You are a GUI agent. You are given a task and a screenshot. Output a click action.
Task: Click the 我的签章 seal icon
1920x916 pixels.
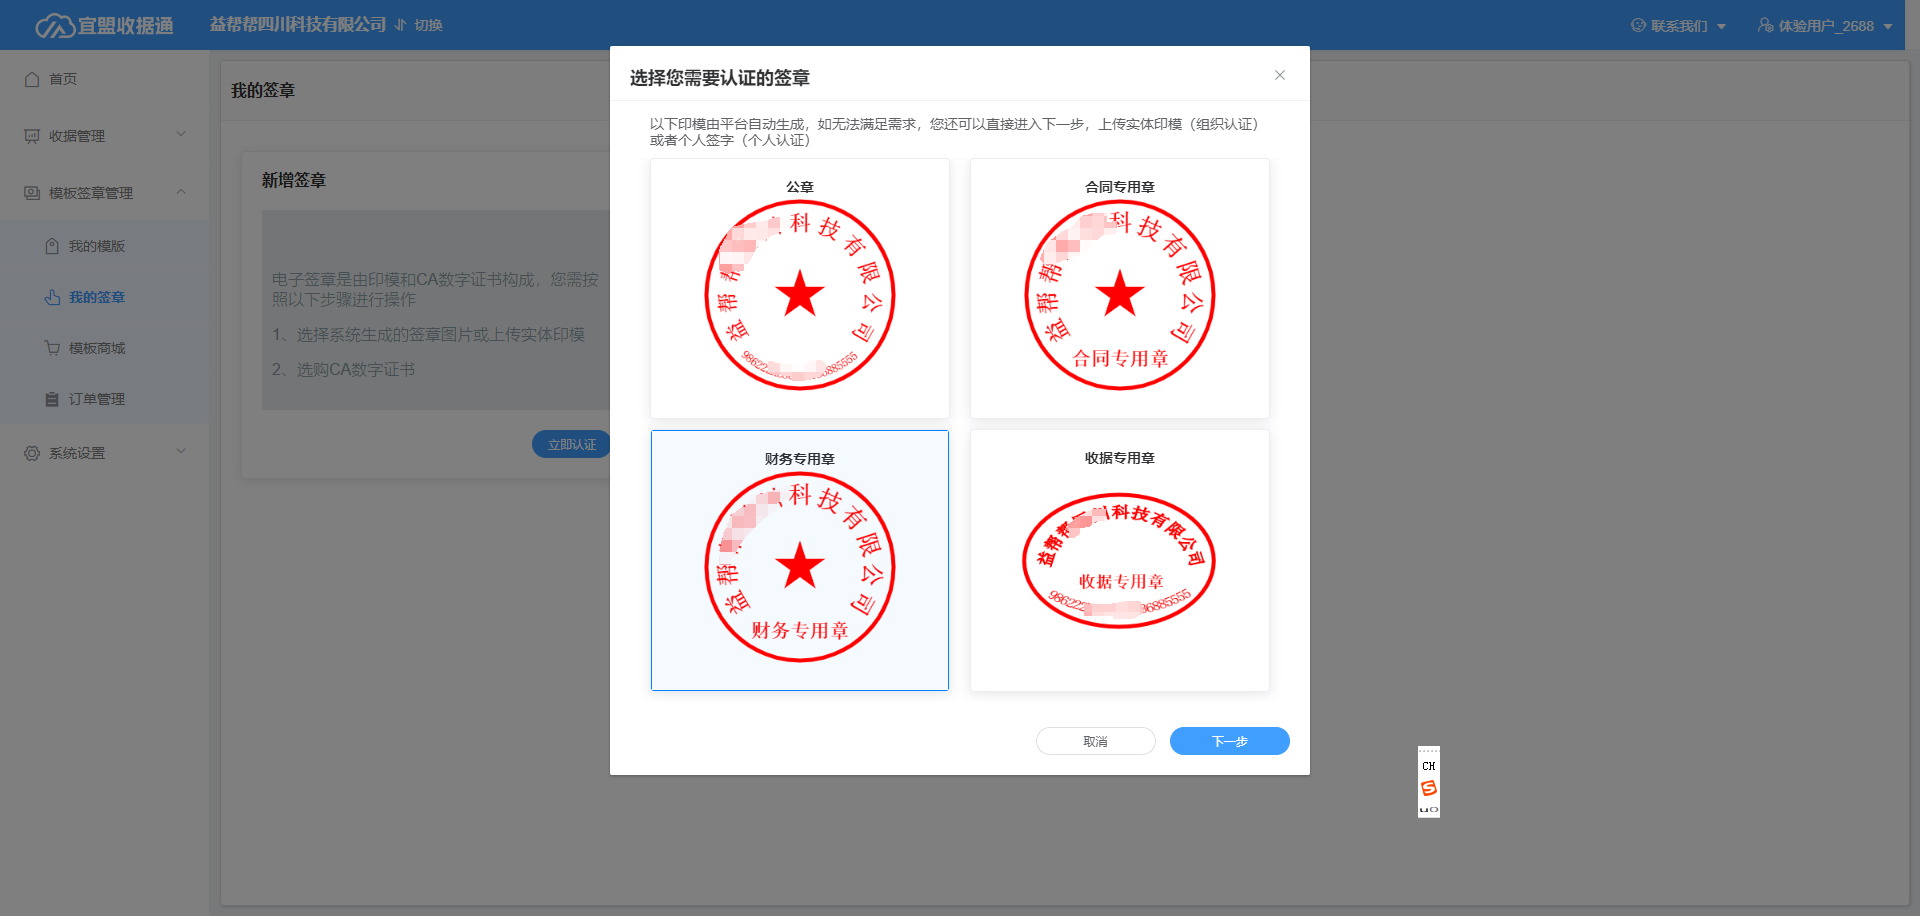[52, 297]
